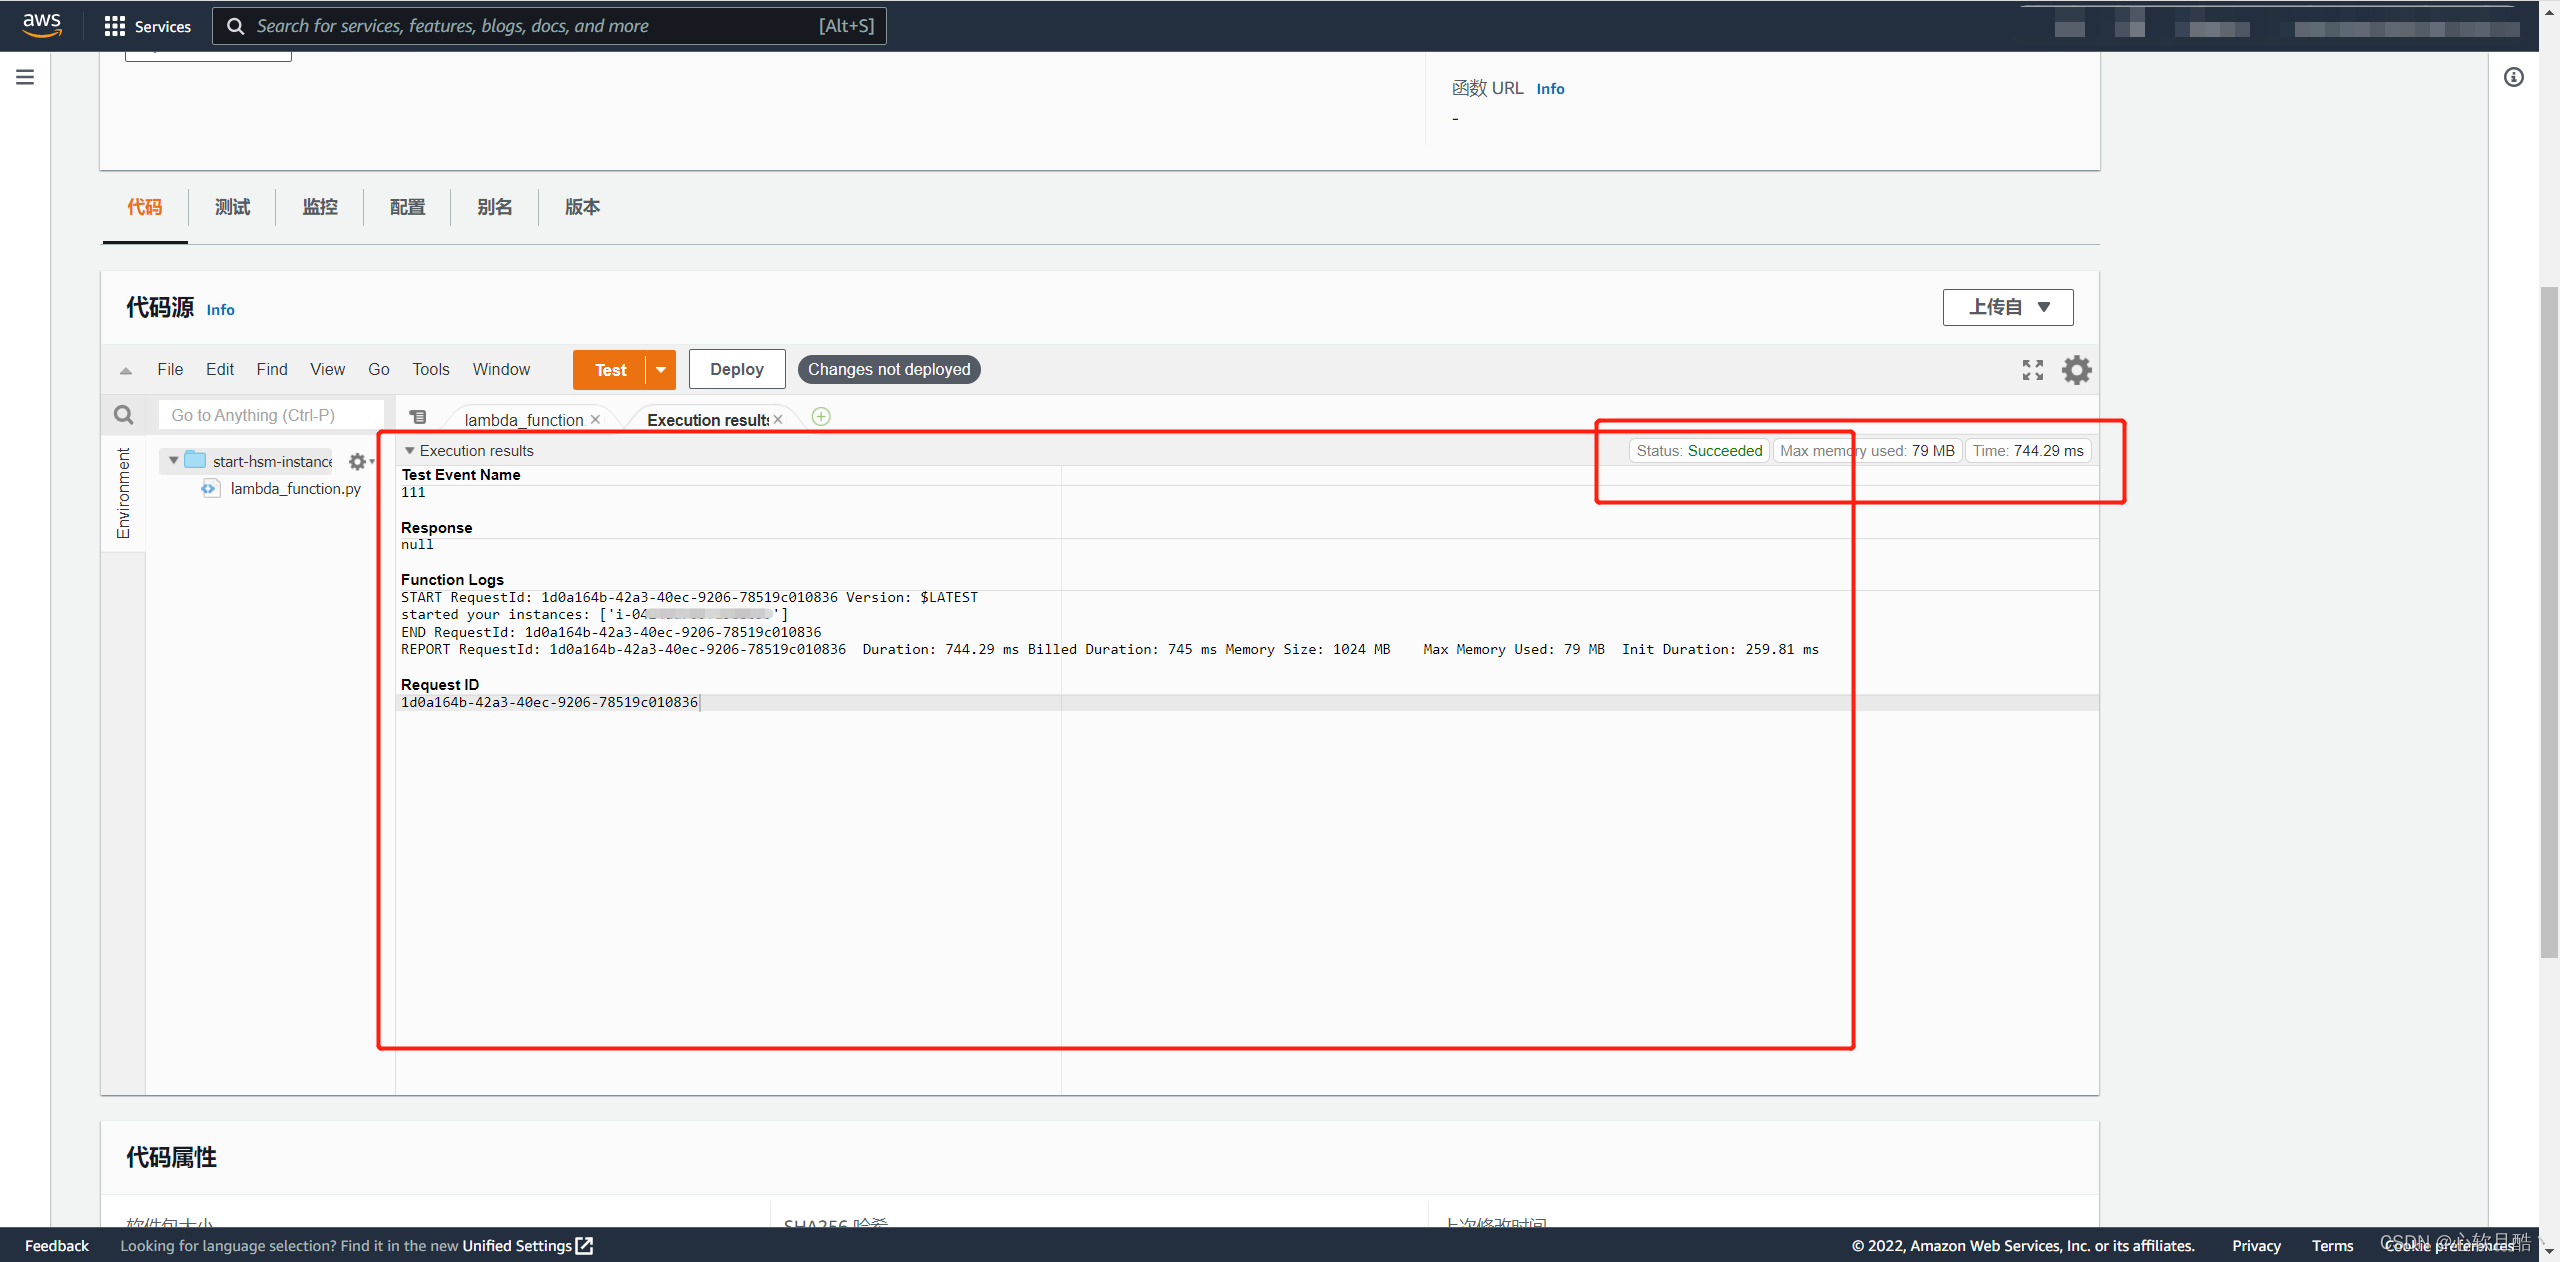The width and height of the screenshot is (2560, 1262).
Task: Click the Go to Anything field
Action: pyautogui.click(x=270, y=415)
